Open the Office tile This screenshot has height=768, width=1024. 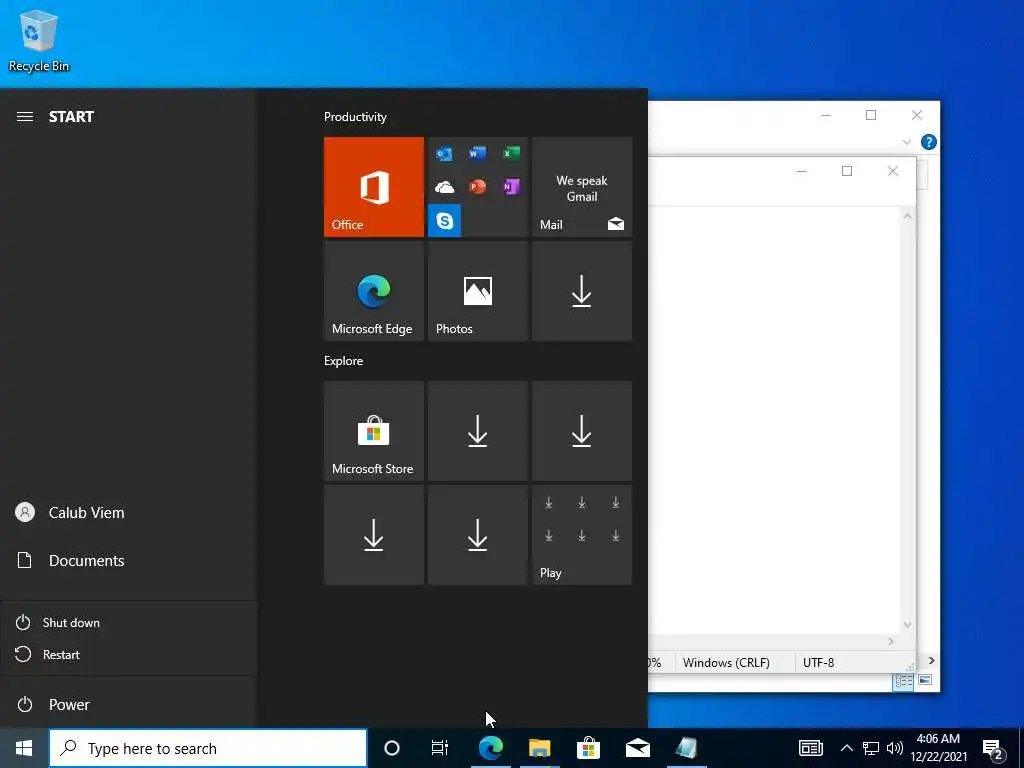[374, 187]
